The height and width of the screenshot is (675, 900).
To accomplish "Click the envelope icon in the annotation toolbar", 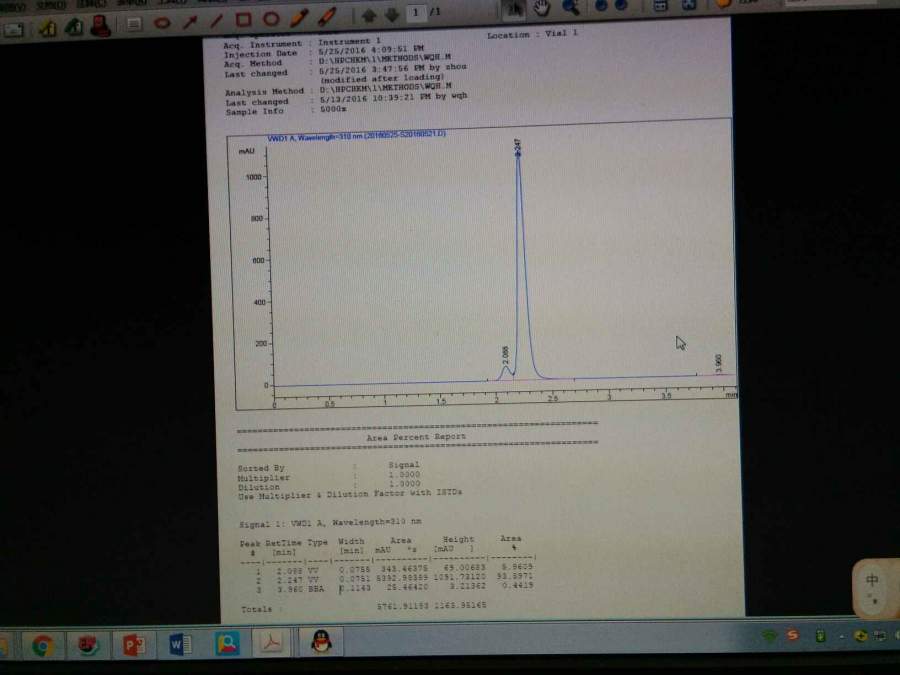I will point(13,29).
